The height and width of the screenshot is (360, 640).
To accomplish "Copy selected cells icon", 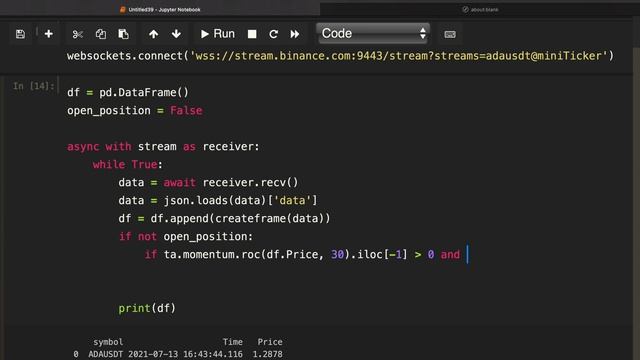I will click(x=100, y=34).
